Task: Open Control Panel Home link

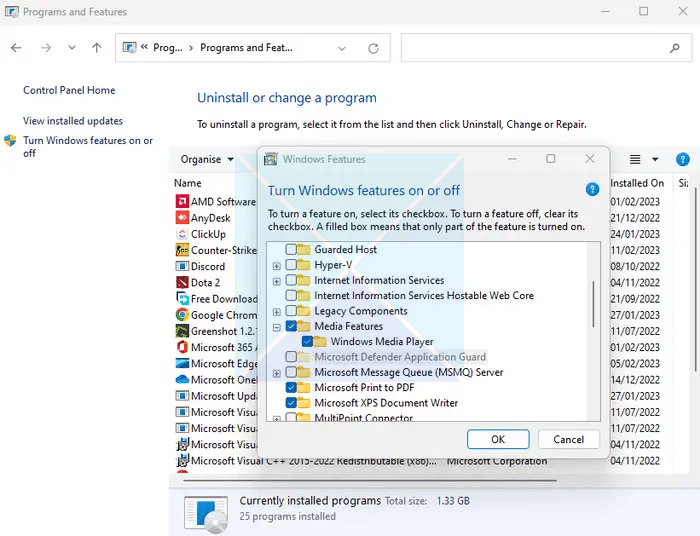Action: click(69, 90)
